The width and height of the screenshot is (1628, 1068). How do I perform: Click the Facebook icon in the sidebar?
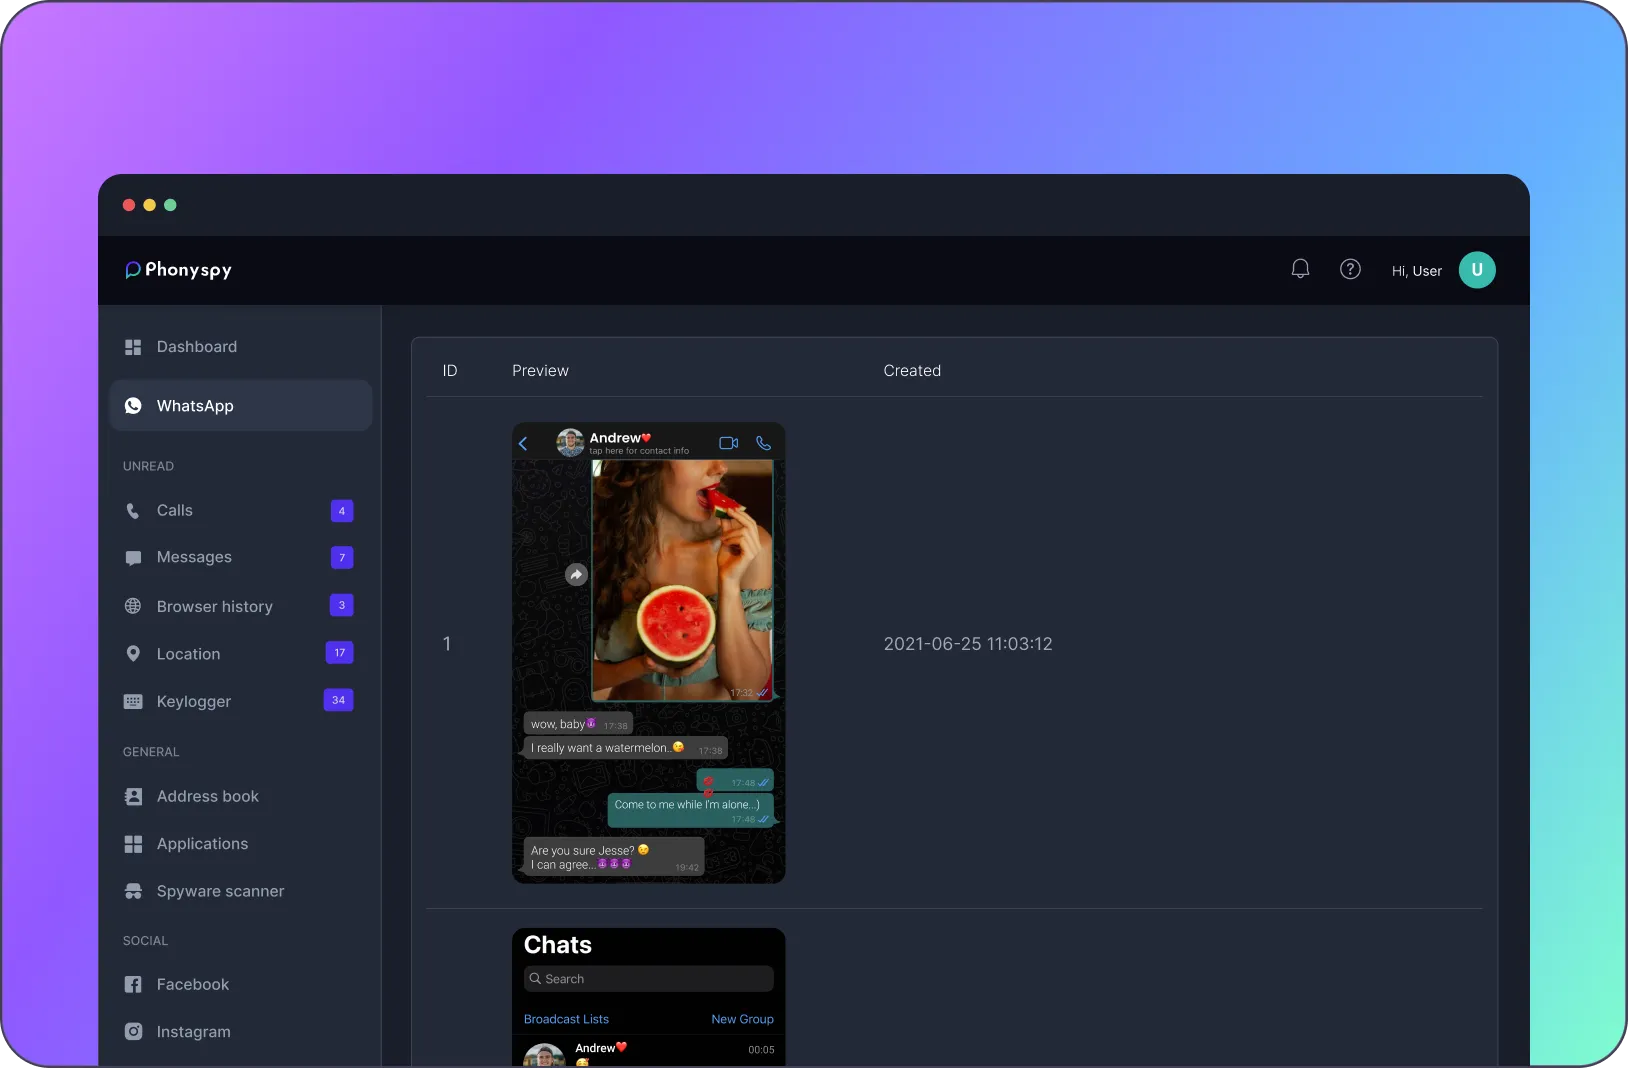point(133,984)
